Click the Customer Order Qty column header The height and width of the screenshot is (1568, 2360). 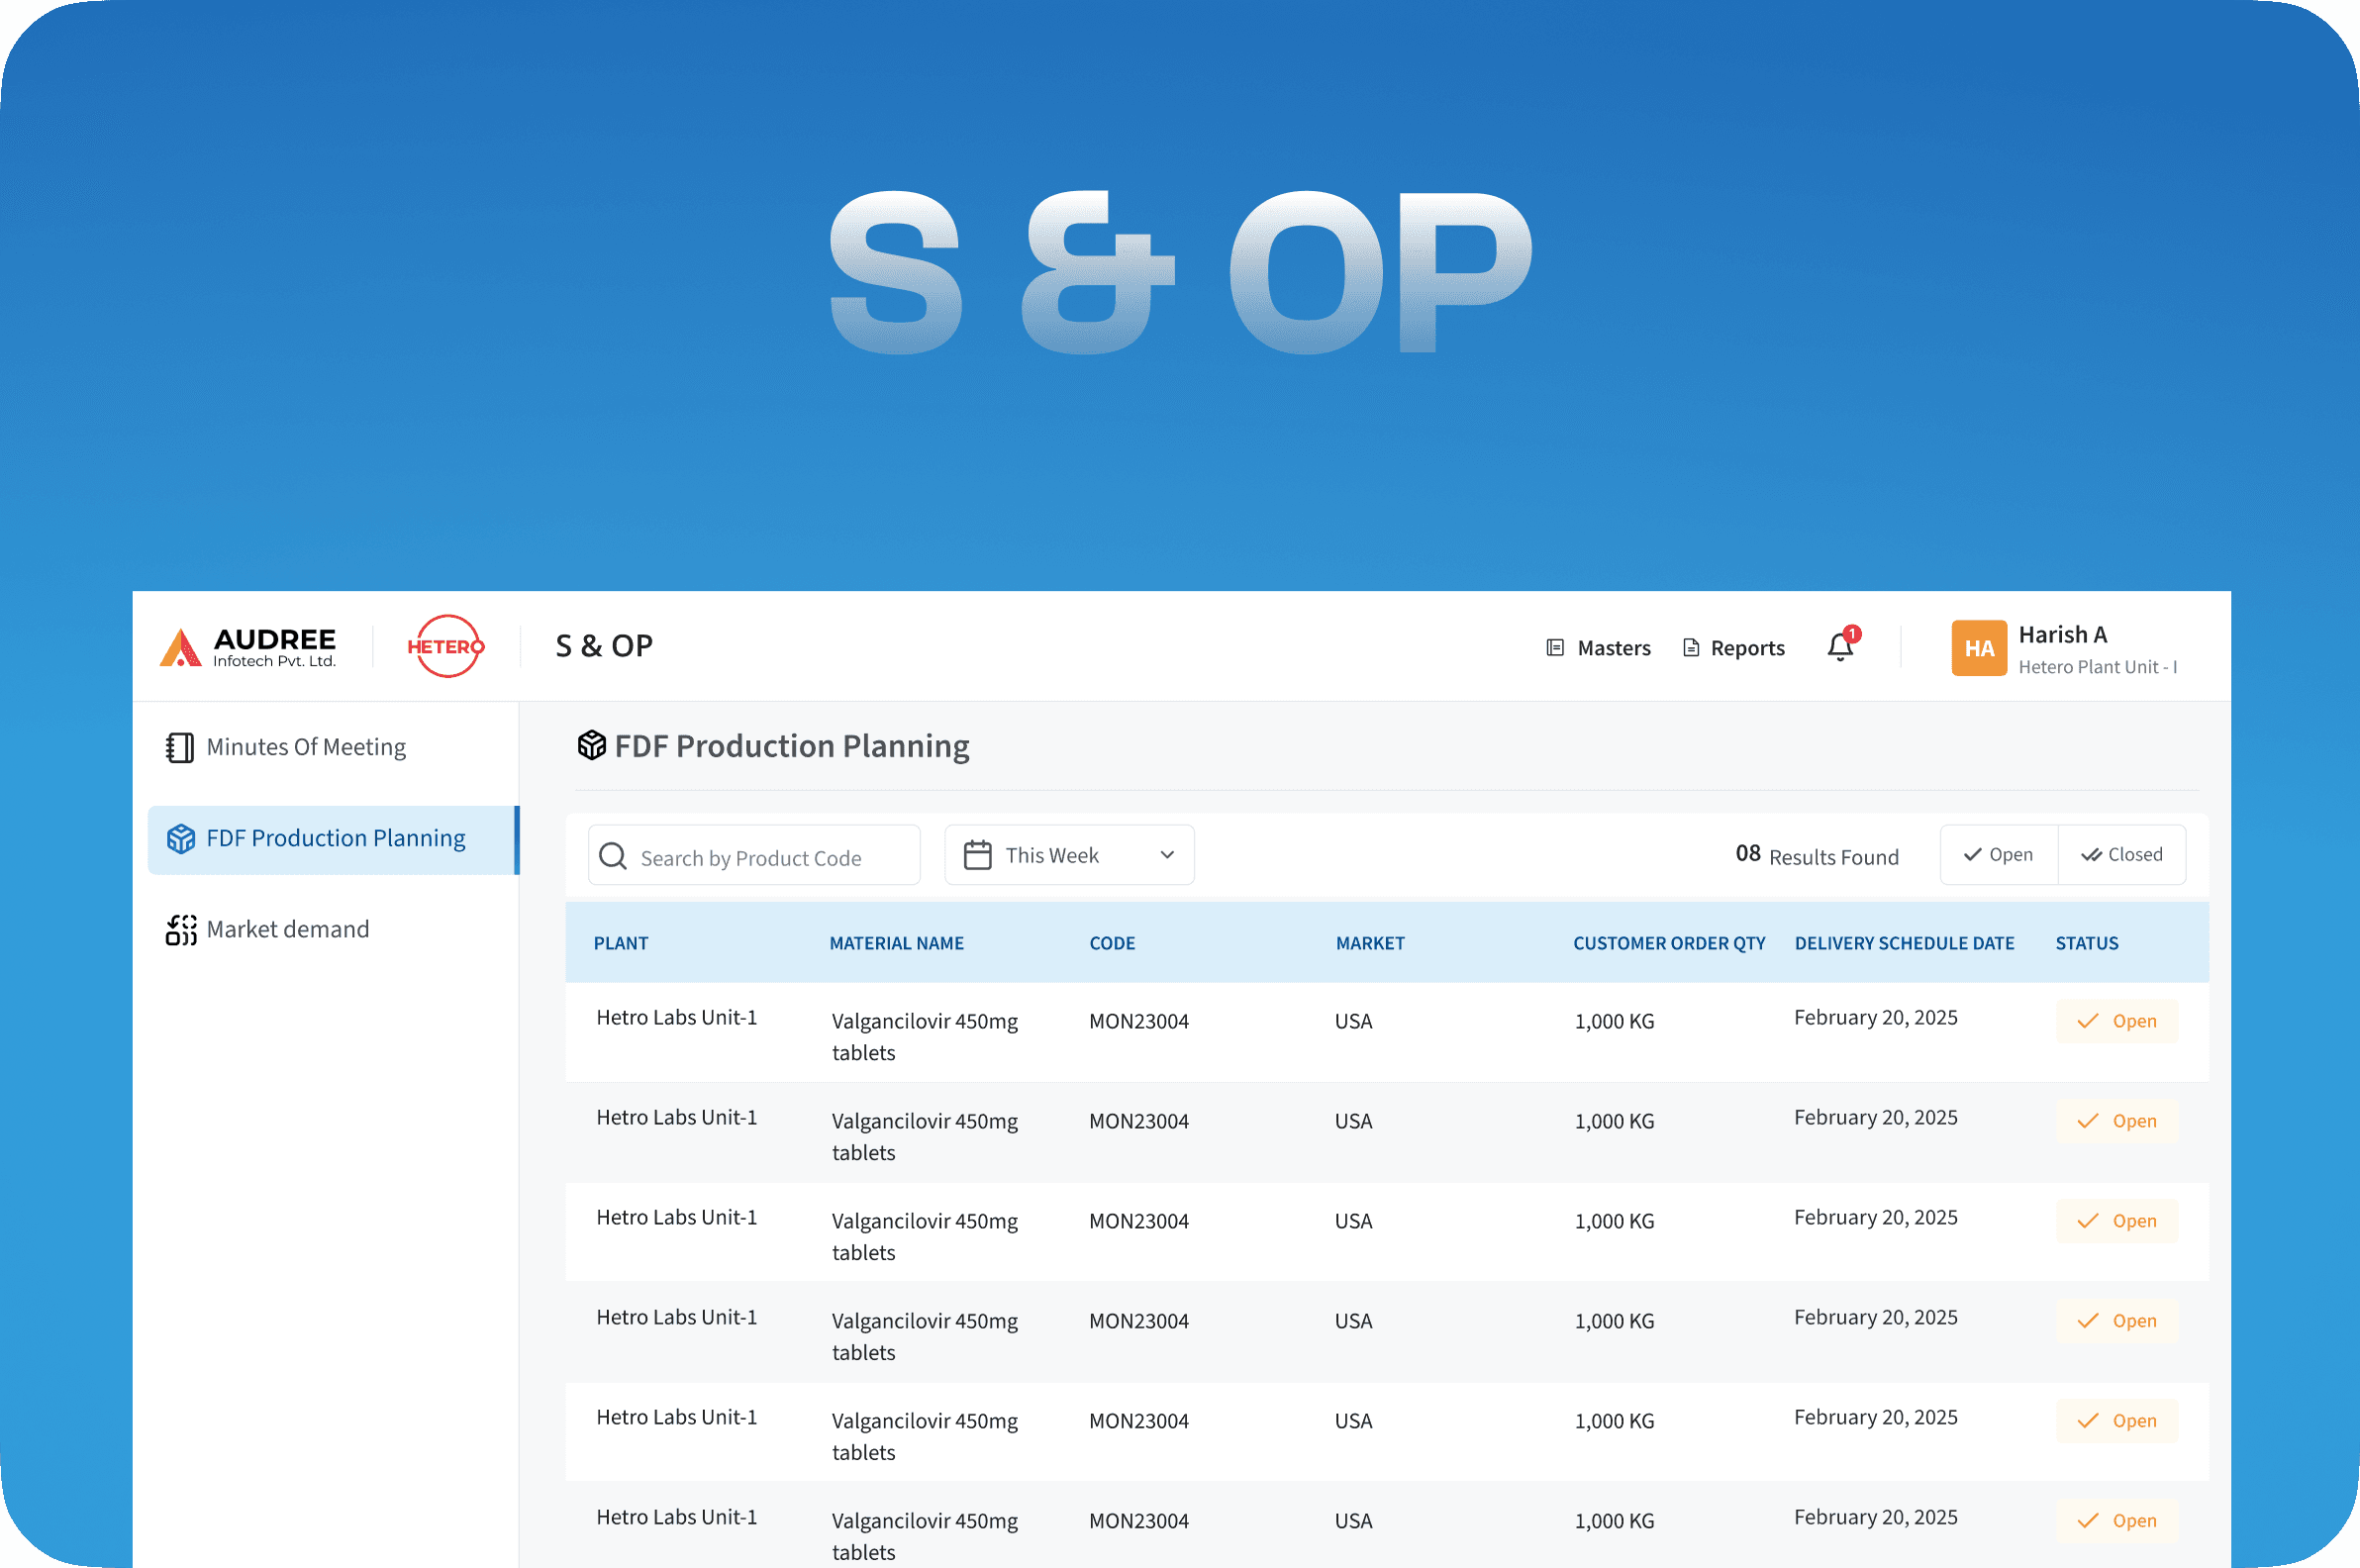pos(1668,943)
